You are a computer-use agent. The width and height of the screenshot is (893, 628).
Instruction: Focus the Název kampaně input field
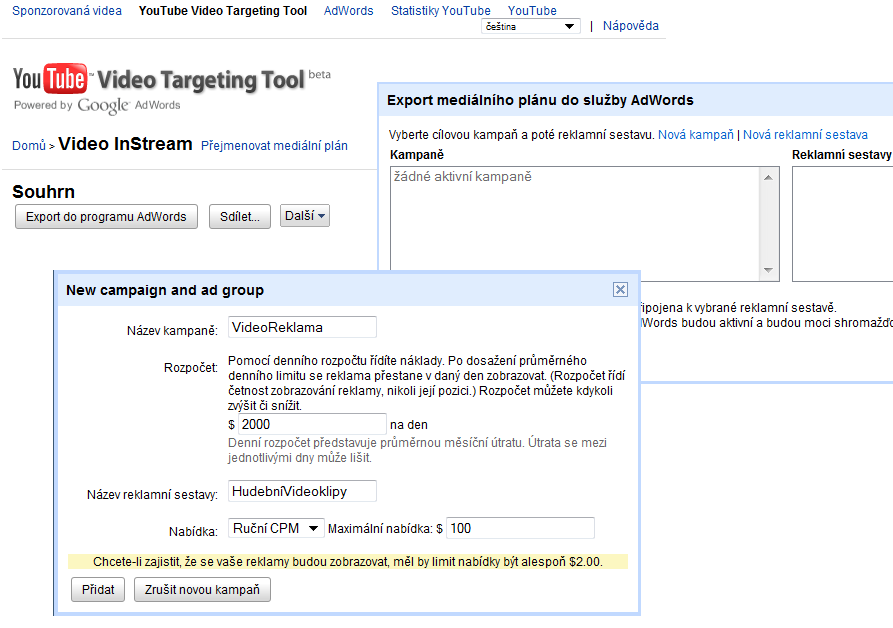[x=302, y=327]
